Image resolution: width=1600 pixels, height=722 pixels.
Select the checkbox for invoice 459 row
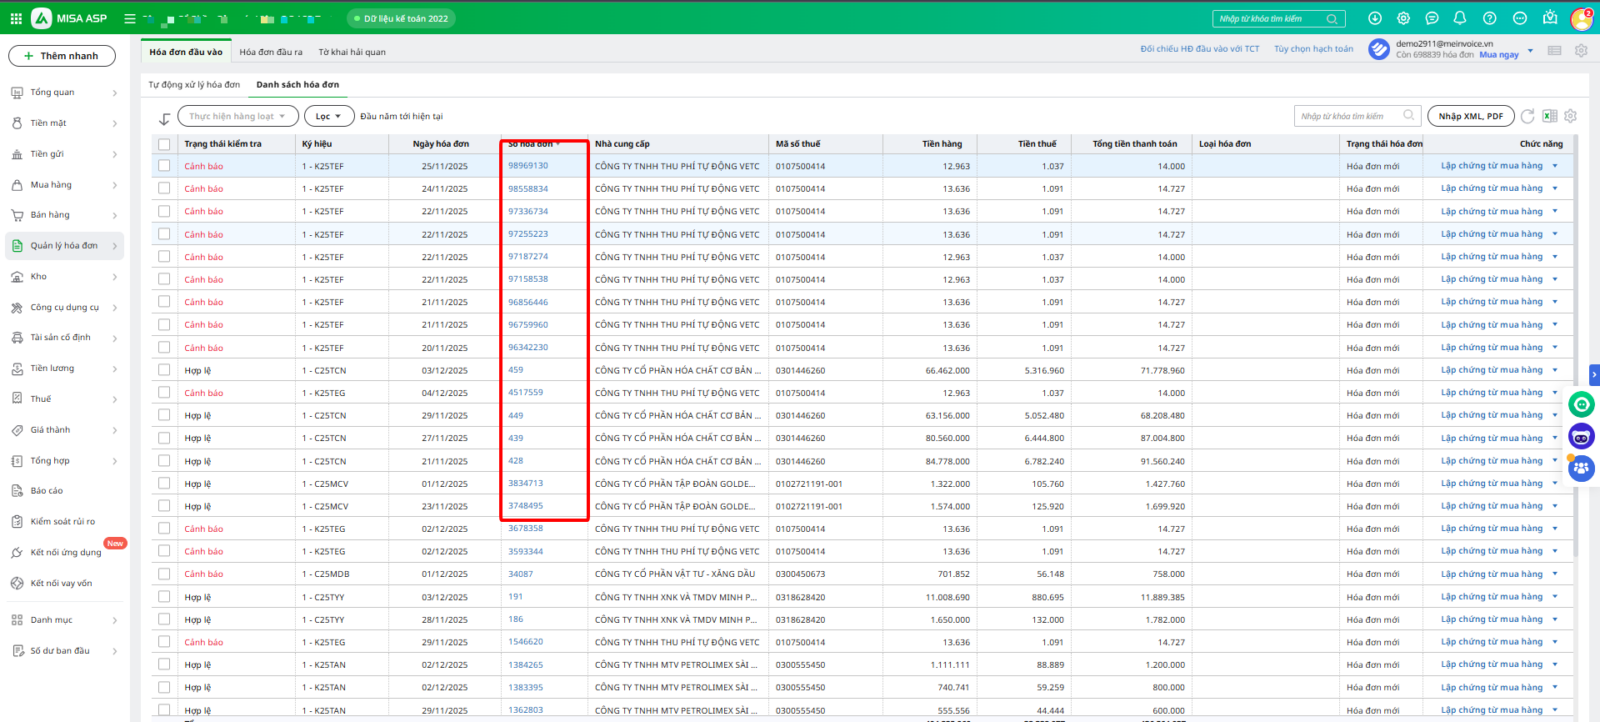(x=164, y=371)
